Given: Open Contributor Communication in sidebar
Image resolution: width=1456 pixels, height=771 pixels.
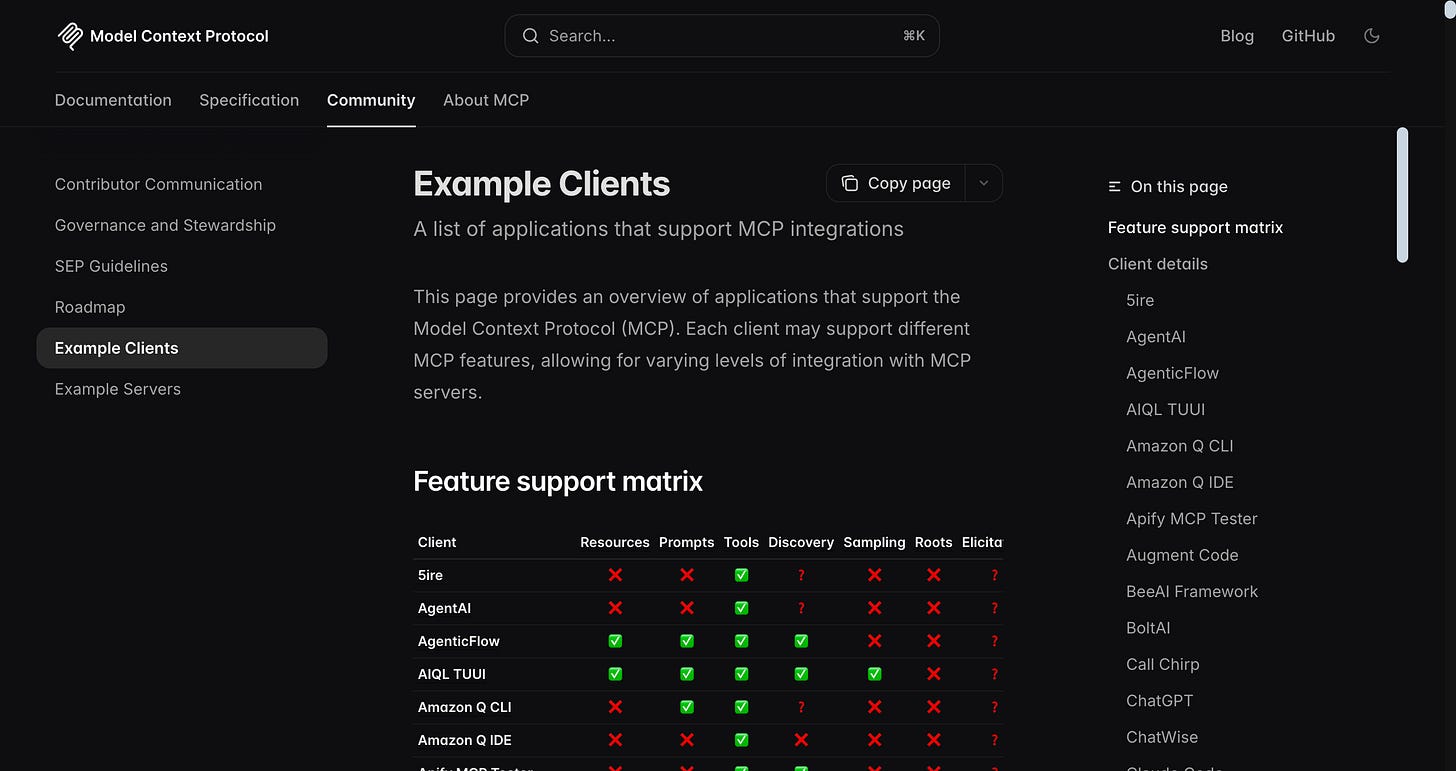Looking at the screenshot, I should 159,184.
